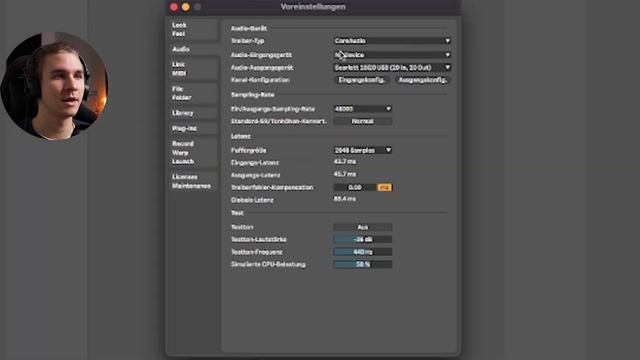Minimize the window with the yellow button
Viewport: 640px width, 360px height.
pyautogui.click(x=186, y=7)
